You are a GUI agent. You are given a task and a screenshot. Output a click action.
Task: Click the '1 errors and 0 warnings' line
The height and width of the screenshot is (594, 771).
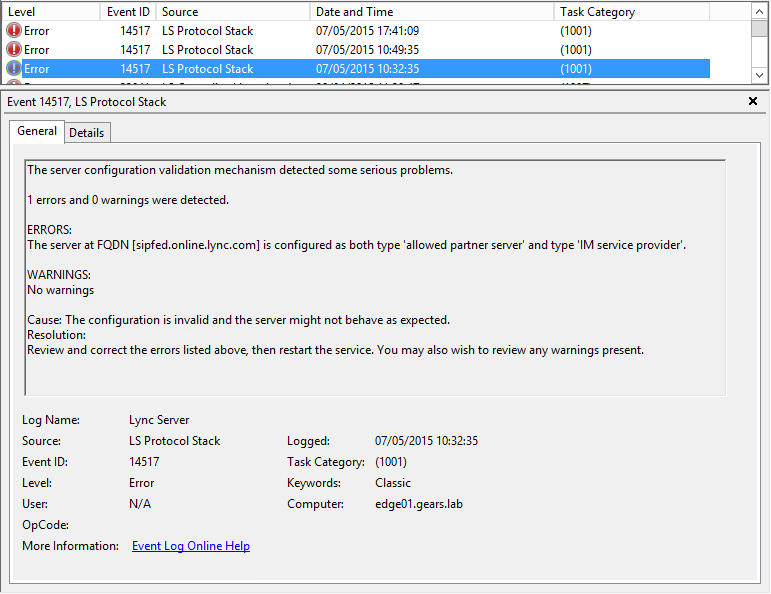(x=128, y=200)
